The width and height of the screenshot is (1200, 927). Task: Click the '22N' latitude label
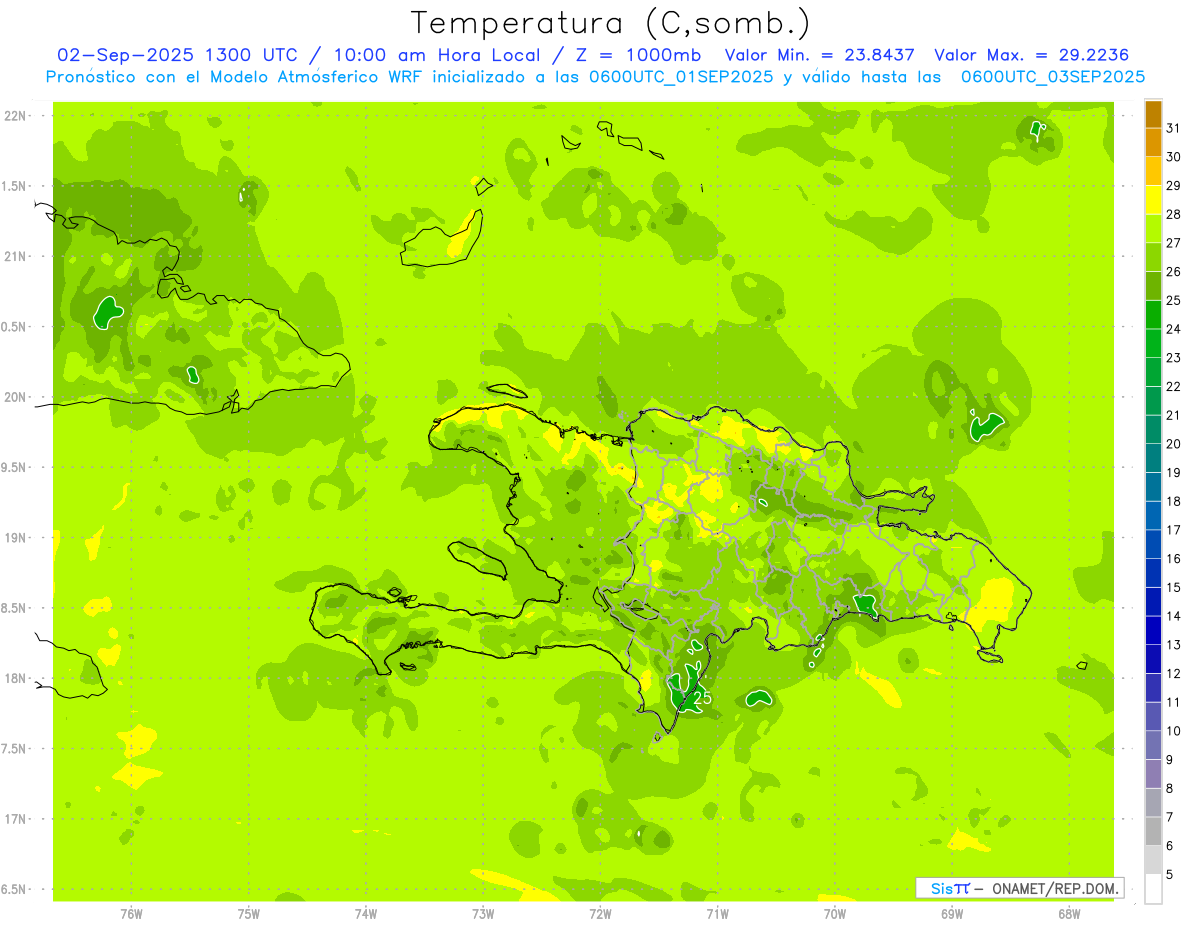pyautogui.click(x=15, y=116)
